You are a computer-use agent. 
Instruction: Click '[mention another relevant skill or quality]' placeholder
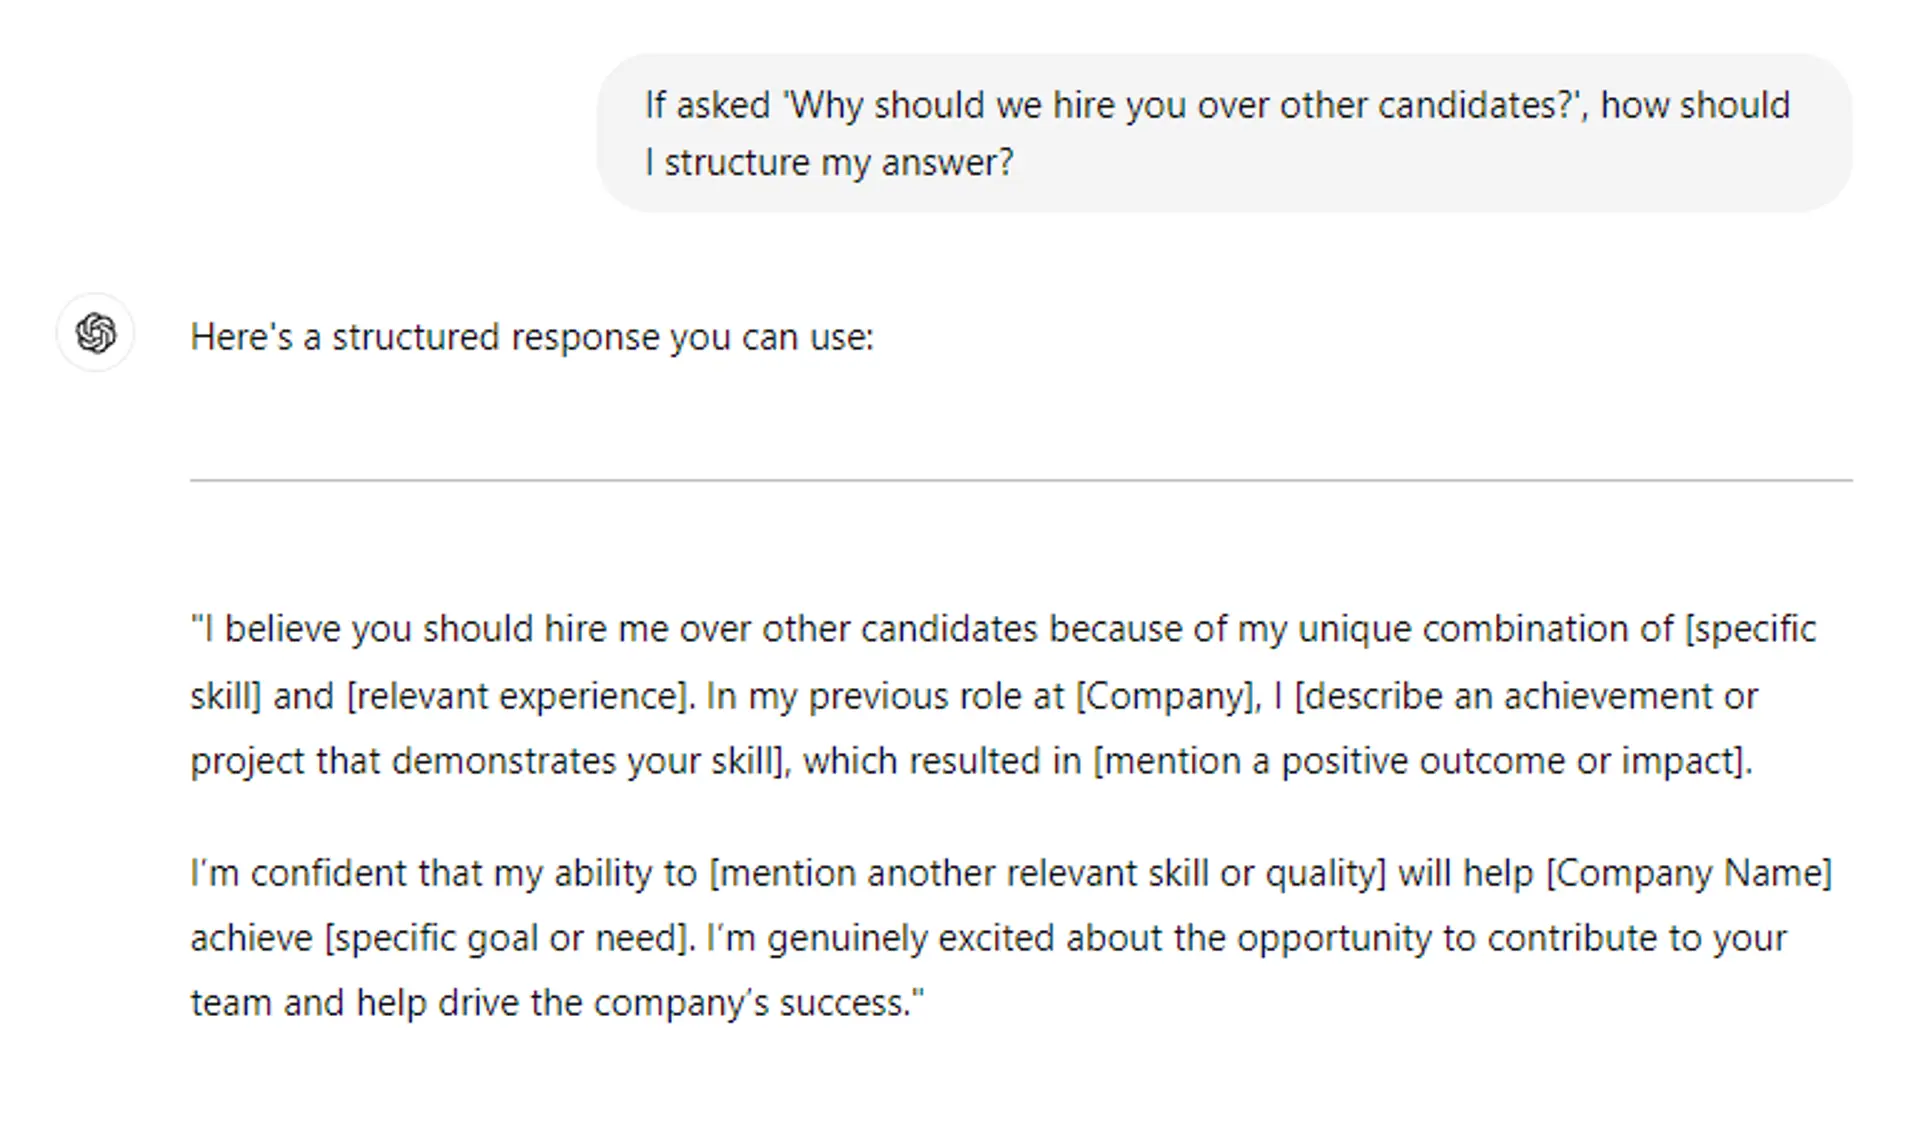(x=1047, y=873)
